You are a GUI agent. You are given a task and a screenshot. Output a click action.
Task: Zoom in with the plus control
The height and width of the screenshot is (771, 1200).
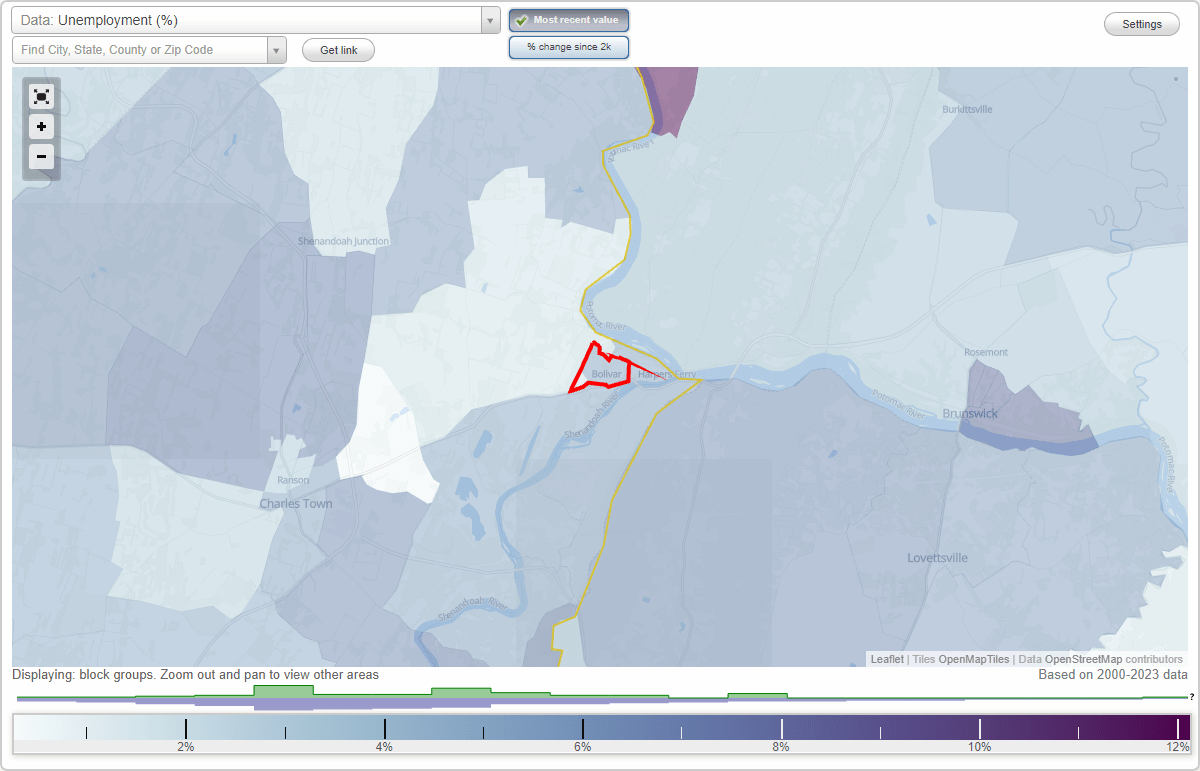[41, 126]
